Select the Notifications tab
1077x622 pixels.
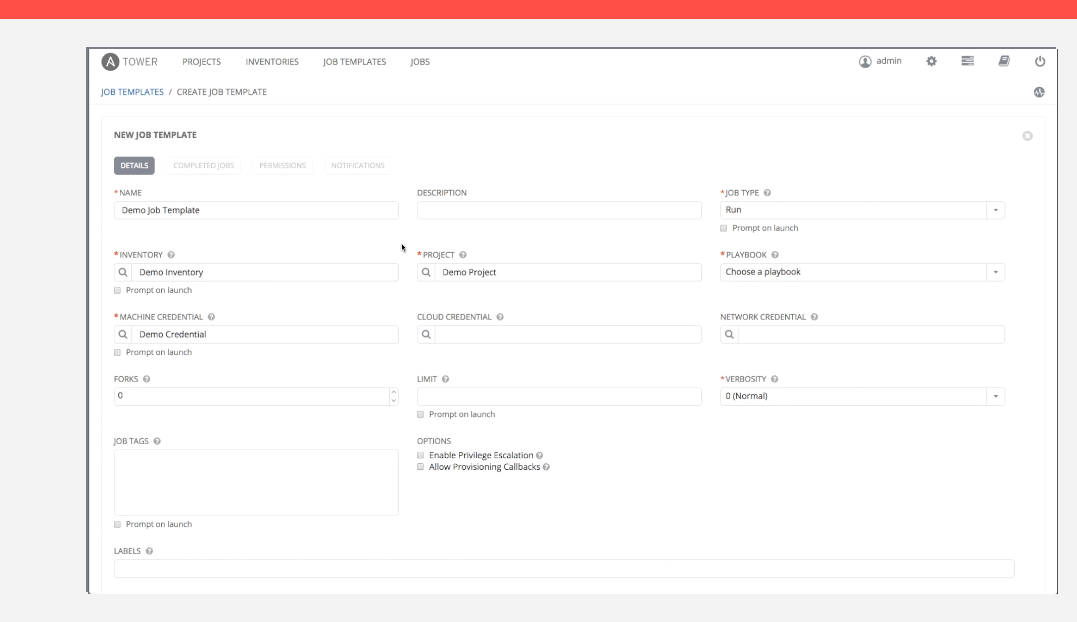click(x=357, y=165)
